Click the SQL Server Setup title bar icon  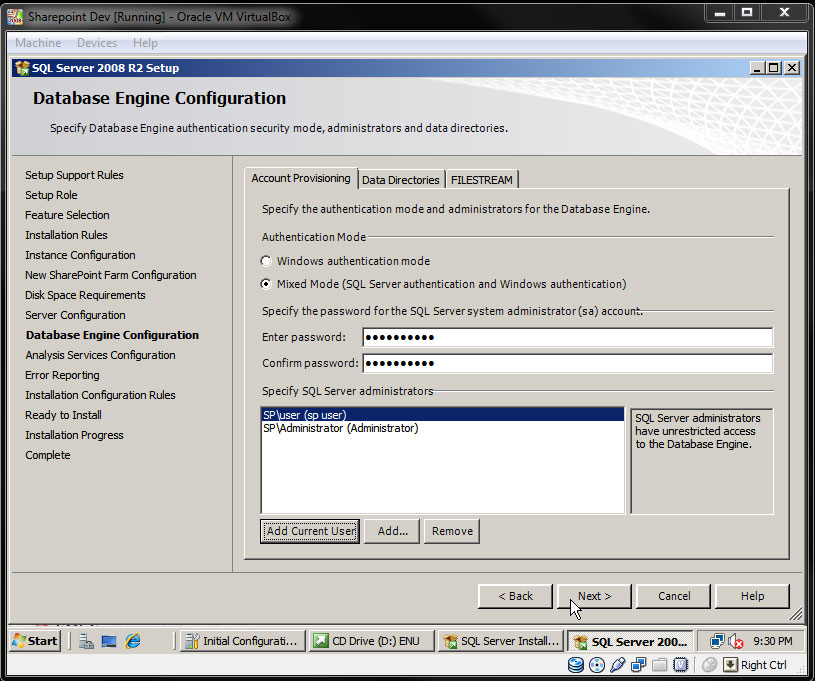pos(22,68)
